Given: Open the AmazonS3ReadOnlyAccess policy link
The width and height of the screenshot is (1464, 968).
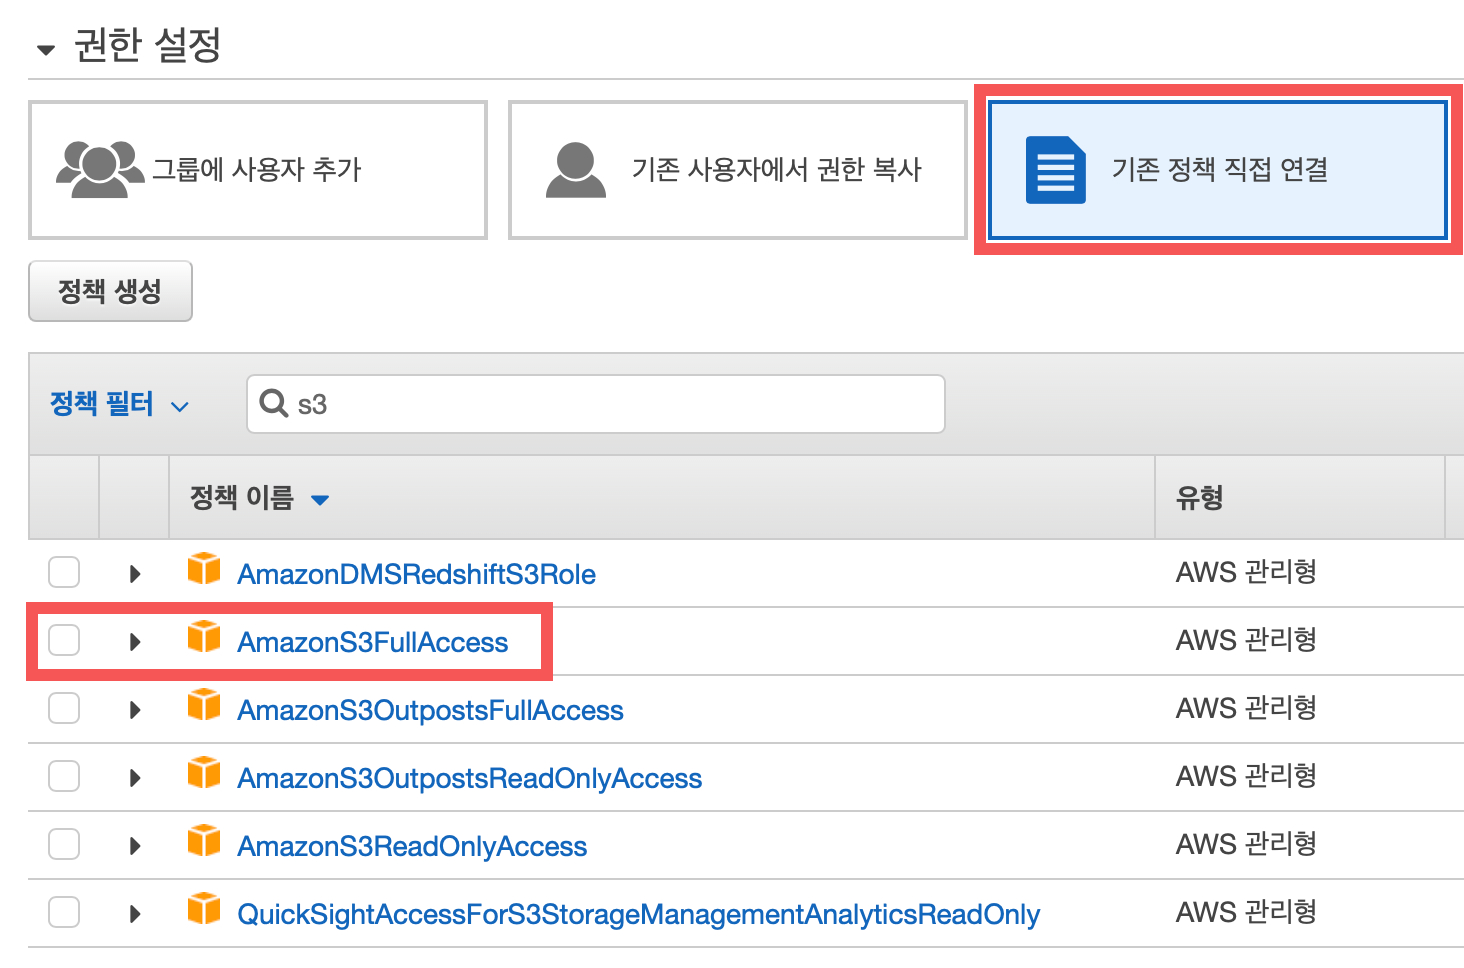Looking at the screenshot, I should (x=412, y=846).
